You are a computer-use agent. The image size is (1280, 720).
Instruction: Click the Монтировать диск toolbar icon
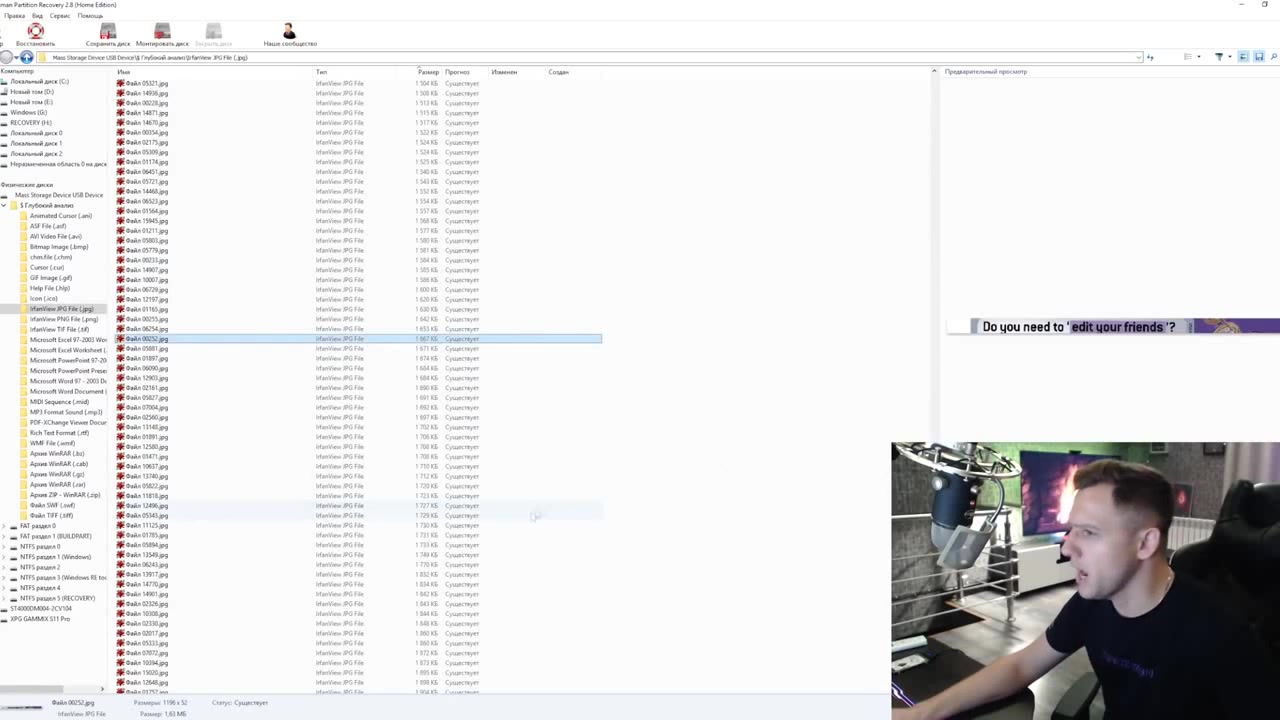pyautogui.click(x=162, y=31)
